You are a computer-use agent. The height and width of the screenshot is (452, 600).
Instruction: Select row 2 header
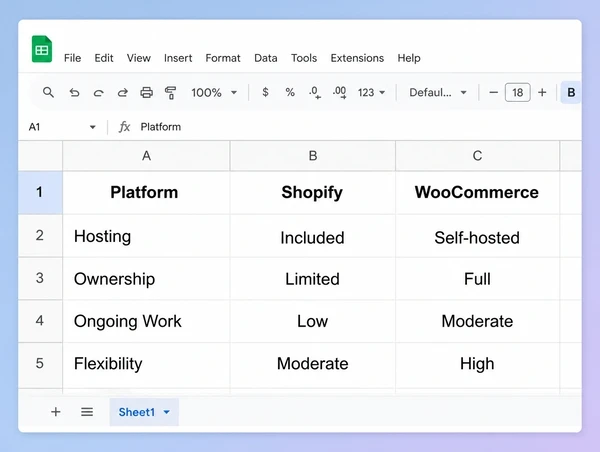coord(40,235)
